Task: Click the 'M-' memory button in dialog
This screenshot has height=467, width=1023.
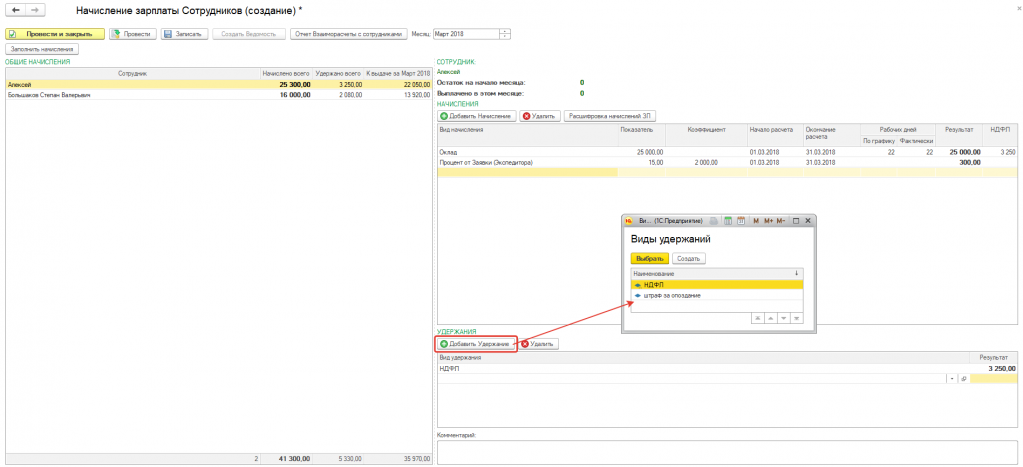Action: tap(782, 221)
